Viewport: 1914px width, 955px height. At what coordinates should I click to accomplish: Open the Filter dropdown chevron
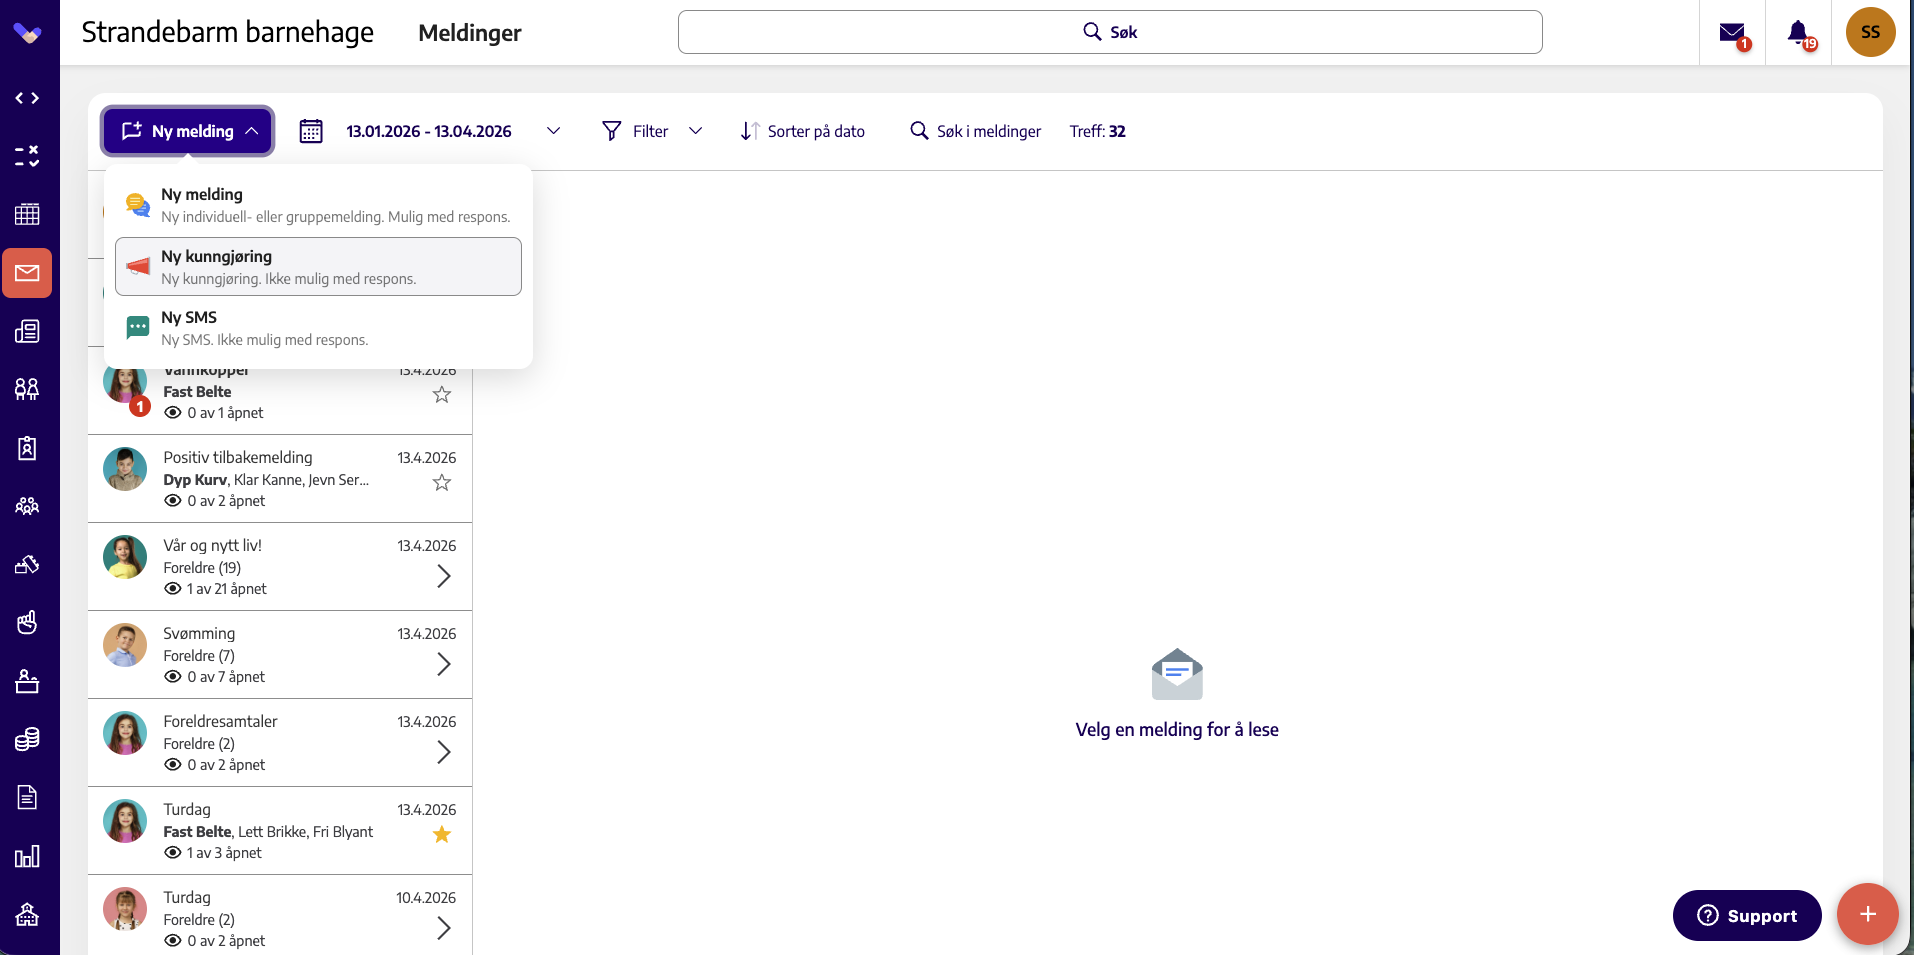[x=696, y=131]
